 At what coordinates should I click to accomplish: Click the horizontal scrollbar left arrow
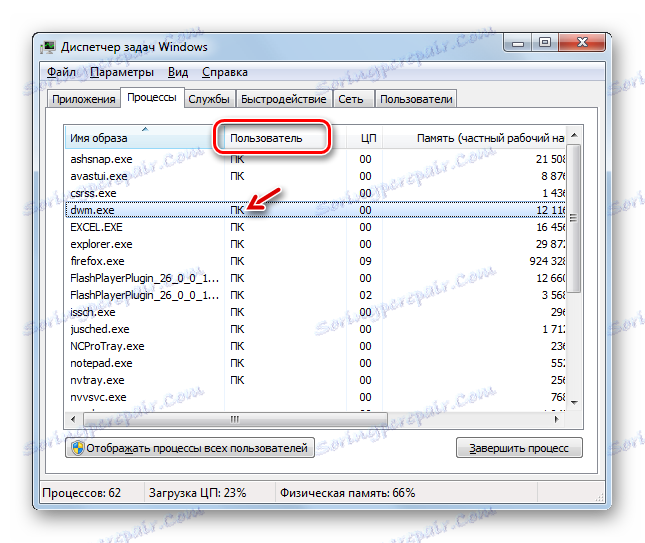tap(73, 420)
